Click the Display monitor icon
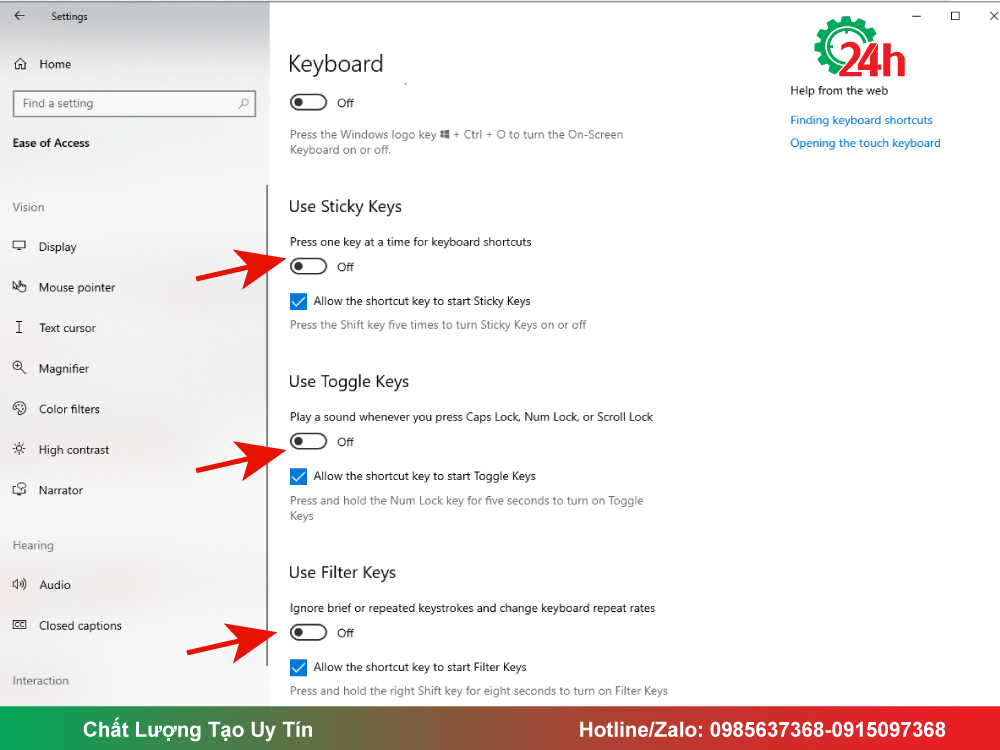 [20, 246]
